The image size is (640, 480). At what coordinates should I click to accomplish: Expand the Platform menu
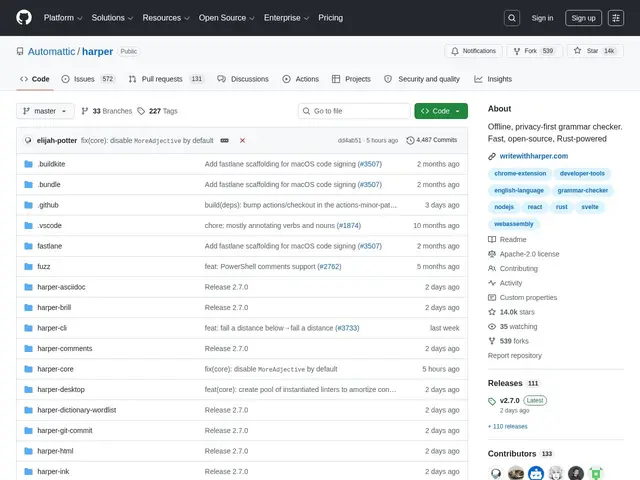point(63,18)
